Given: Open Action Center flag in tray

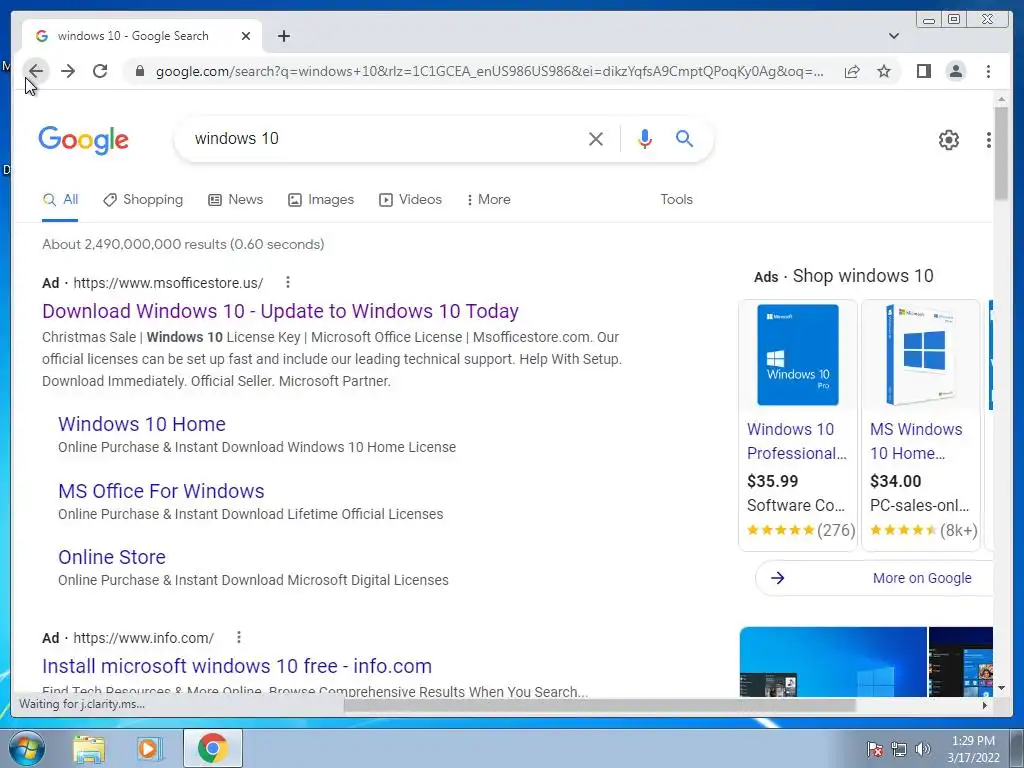Looking at the screenshot, I should [x=874, y=749].
